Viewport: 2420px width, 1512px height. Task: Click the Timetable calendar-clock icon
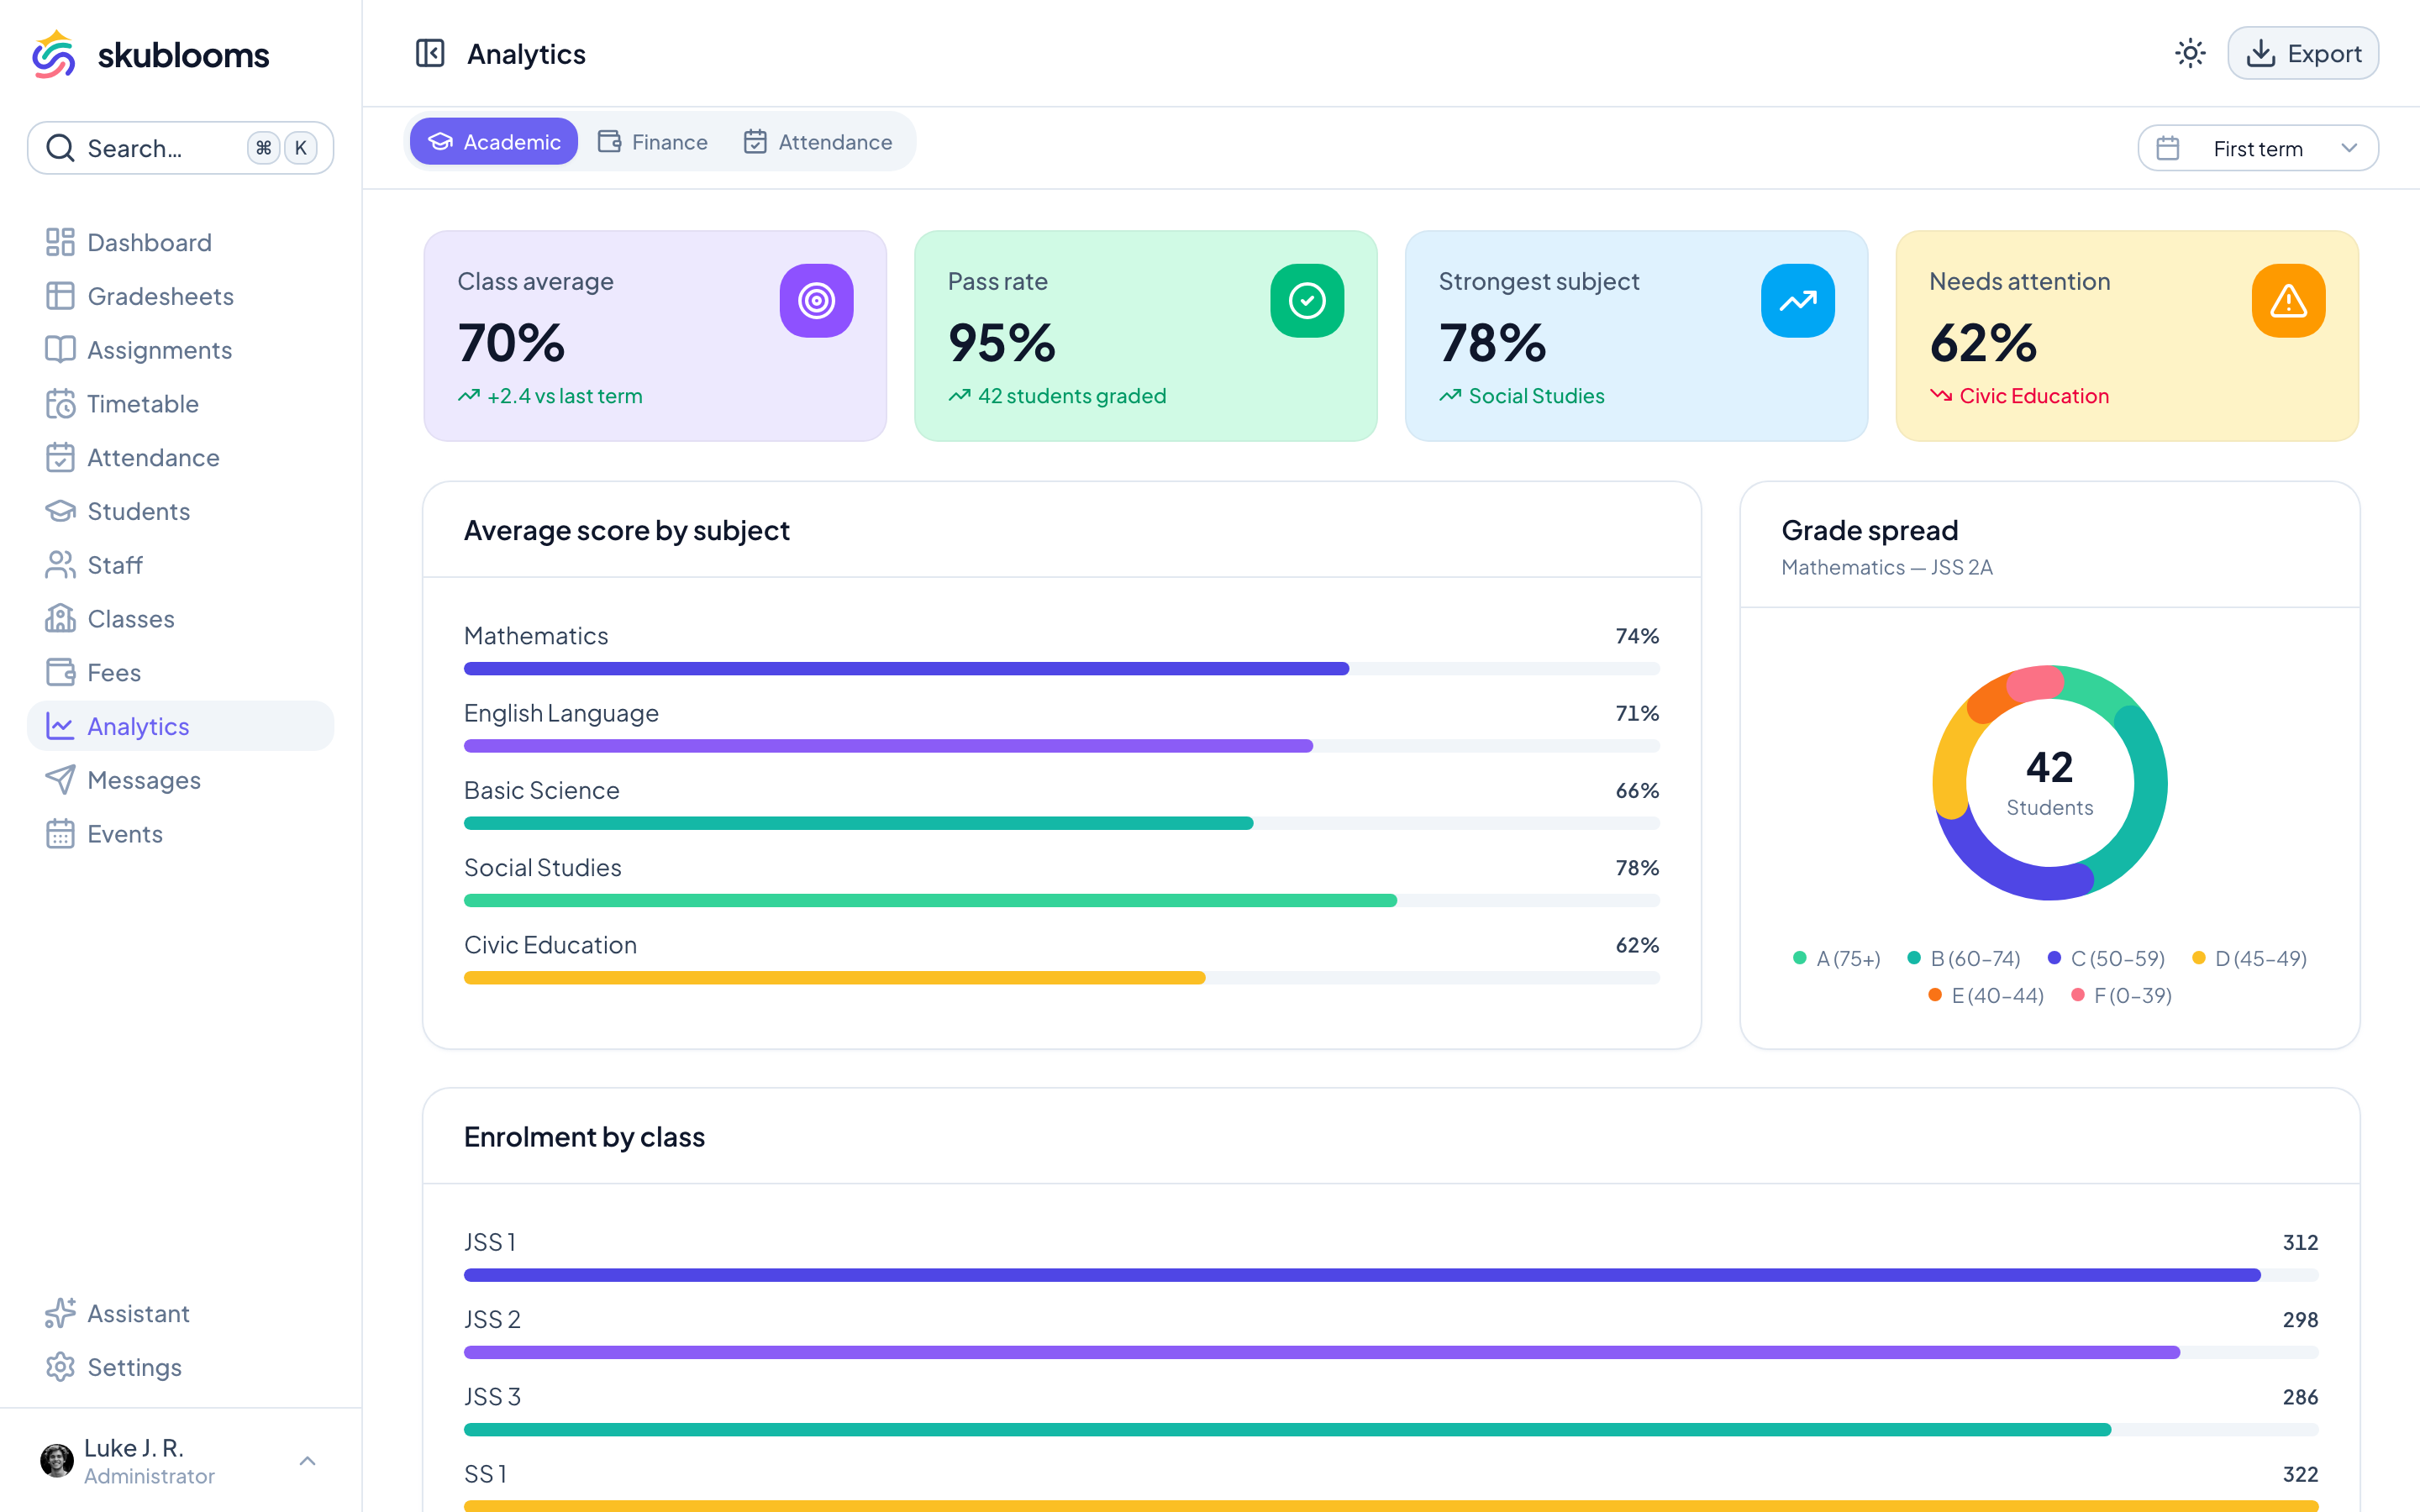pos(60,404)
